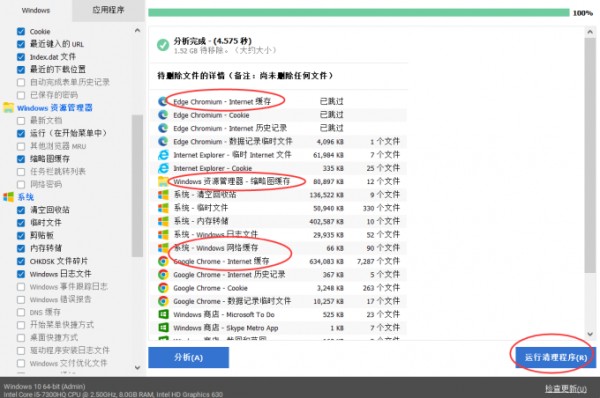Click the Chrome icon beside Google Chrome - Cookie
This screenshot has width=600, height=398.
pyautogui.click(x=163, y=288)
